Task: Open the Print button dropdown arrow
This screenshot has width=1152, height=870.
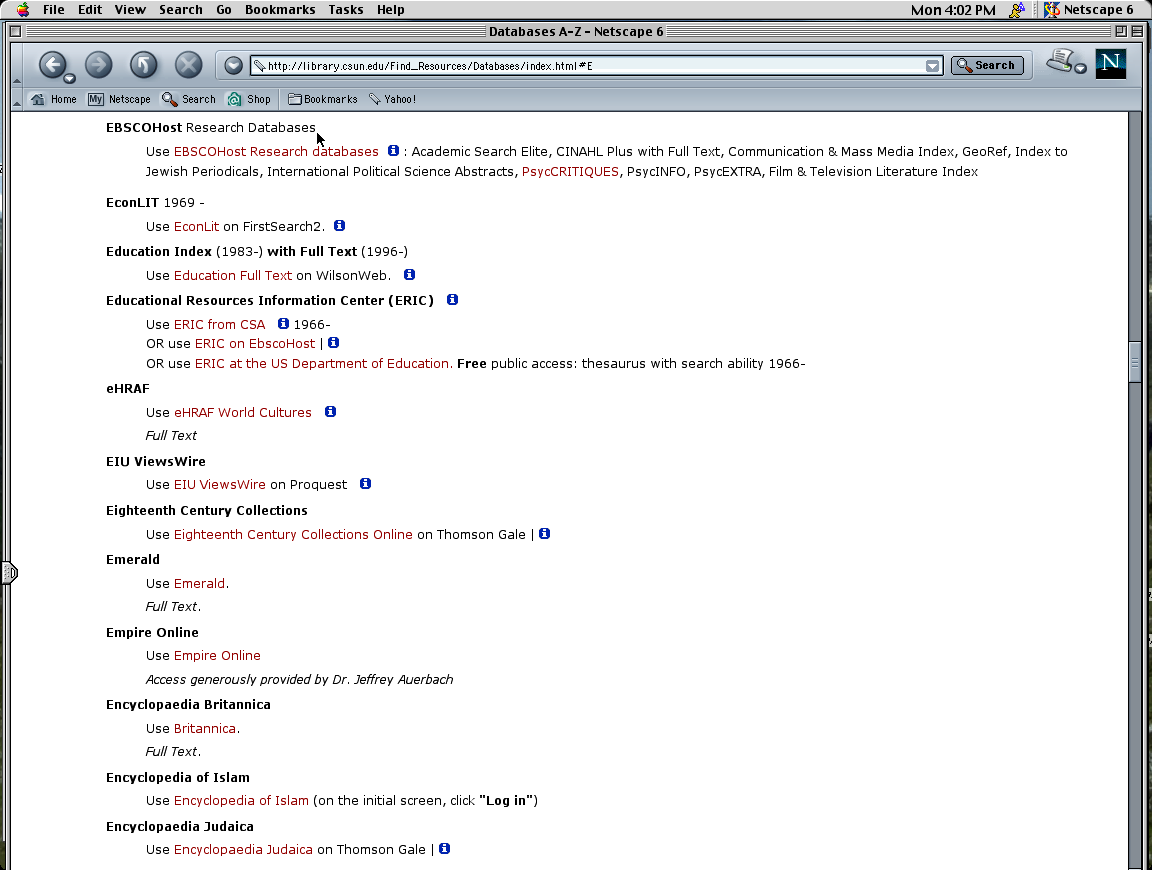Action: (1080, 68)
